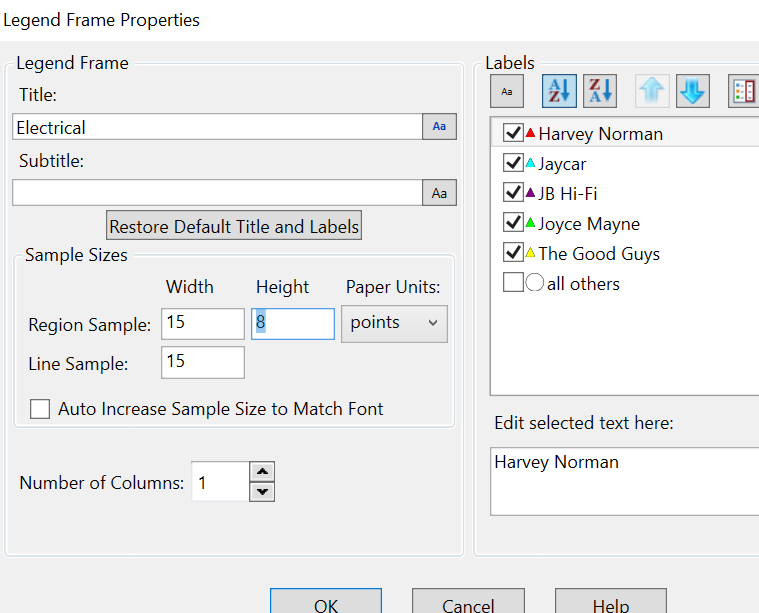Open the Paper Units points dropdown
The height and width of the screenshot is (613, 759).
pos(395,323)
